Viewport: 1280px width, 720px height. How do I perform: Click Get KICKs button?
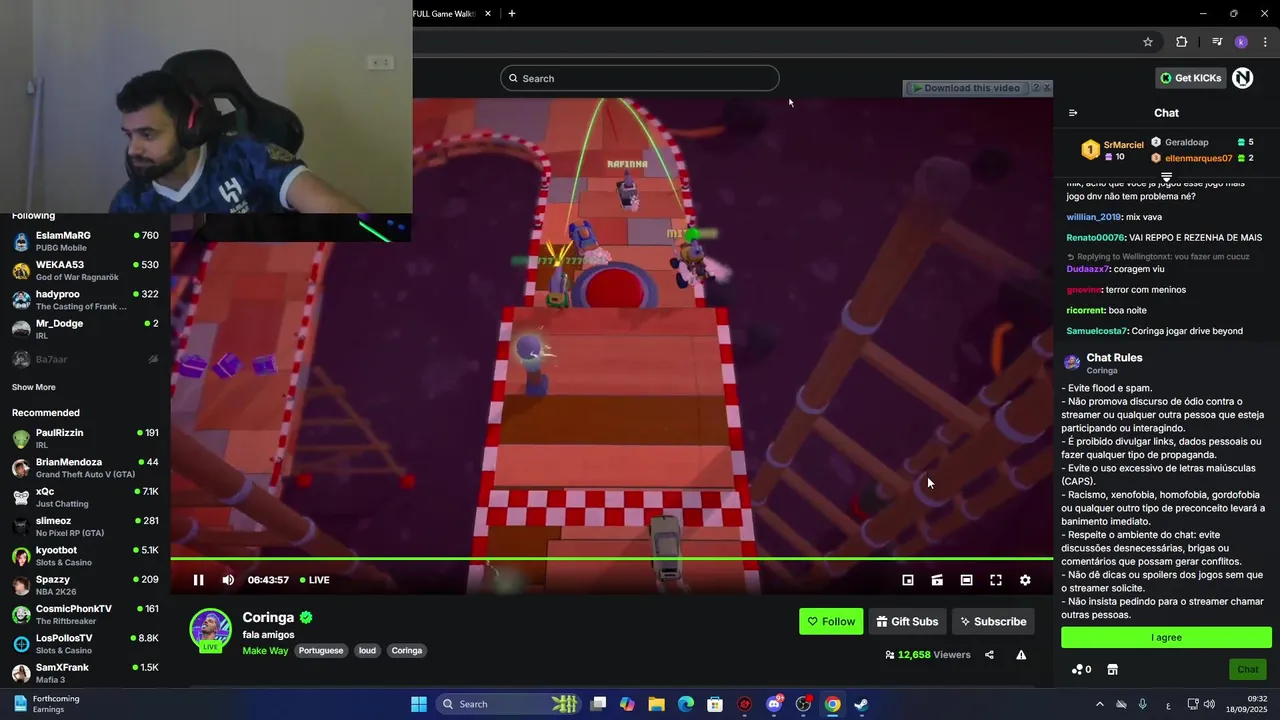tap(1190, 78)
